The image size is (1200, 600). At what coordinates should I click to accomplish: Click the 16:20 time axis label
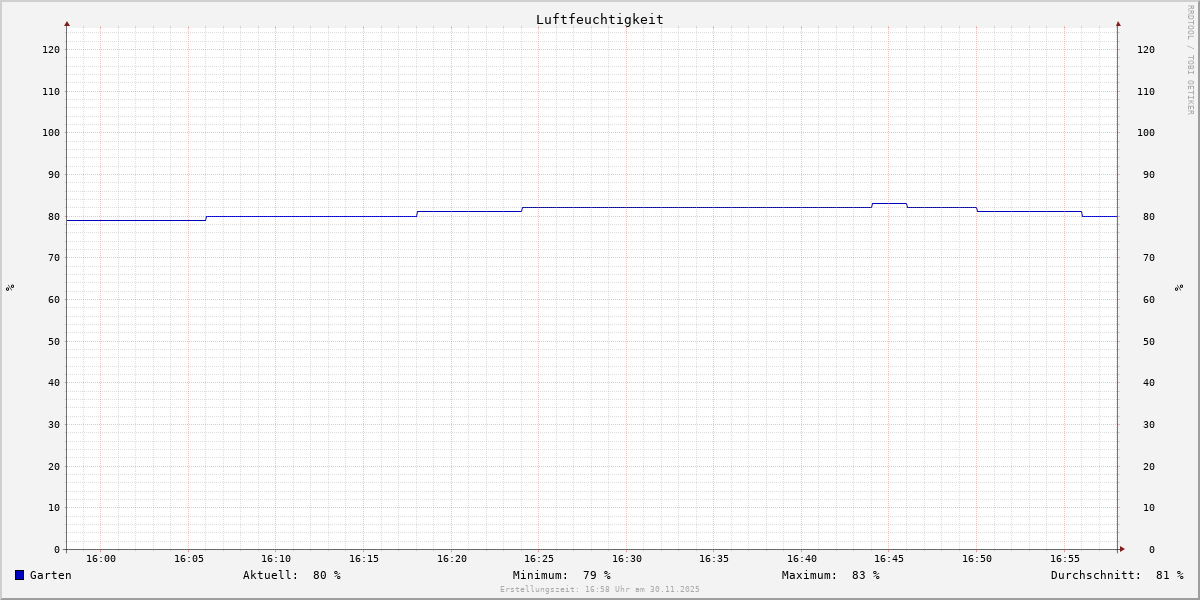pos(452,558)
